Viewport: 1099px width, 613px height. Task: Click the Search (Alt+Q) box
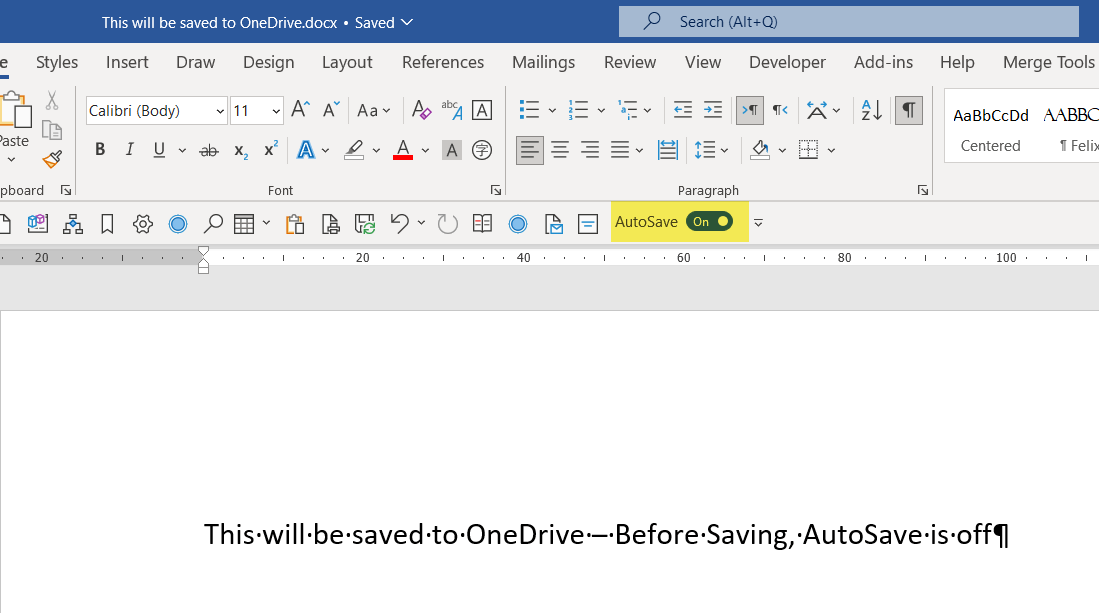point(848,22)
